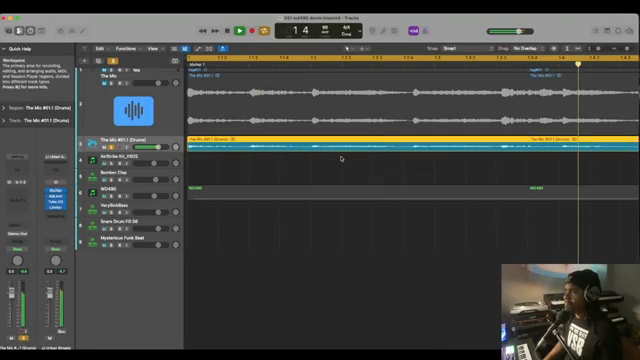Click the horizontal auto zoom button
The image size is (640, 360).
578,49
